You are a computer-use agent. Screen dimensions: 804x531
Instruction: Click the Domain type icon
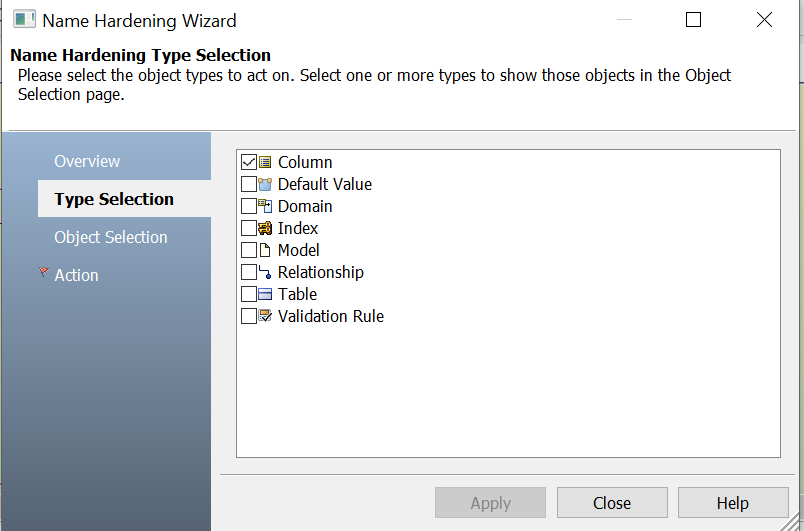coord(265,206)
